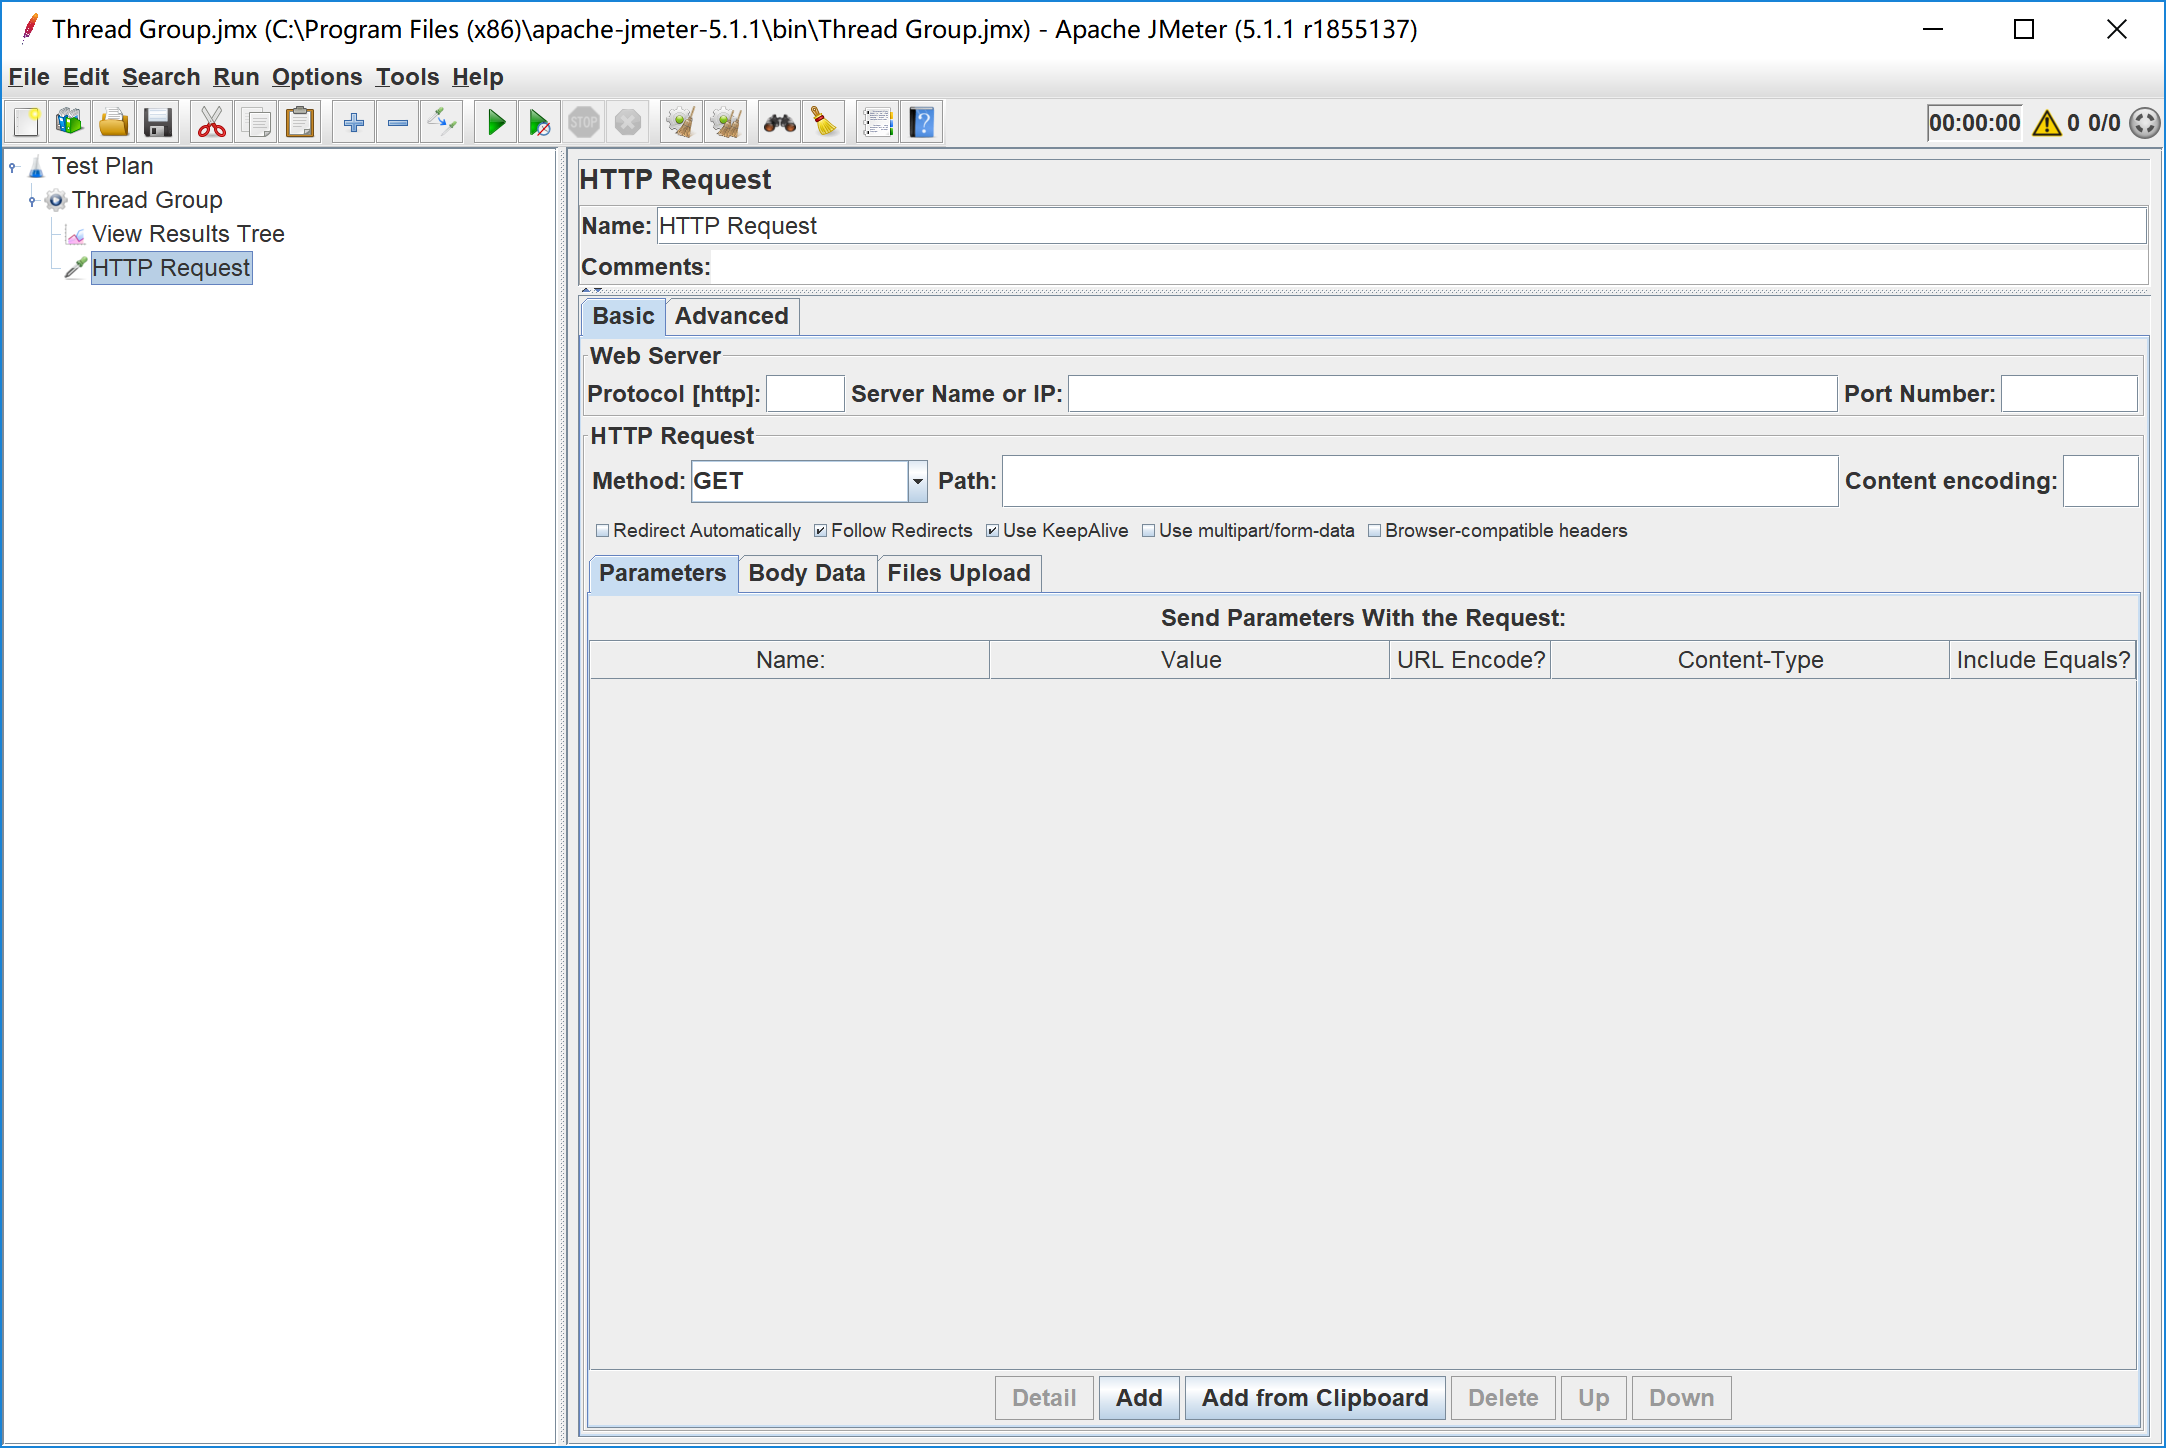Collapse the Test Plan tree node
This screenshot has height=1448, width=2166.
click(13, 166)
